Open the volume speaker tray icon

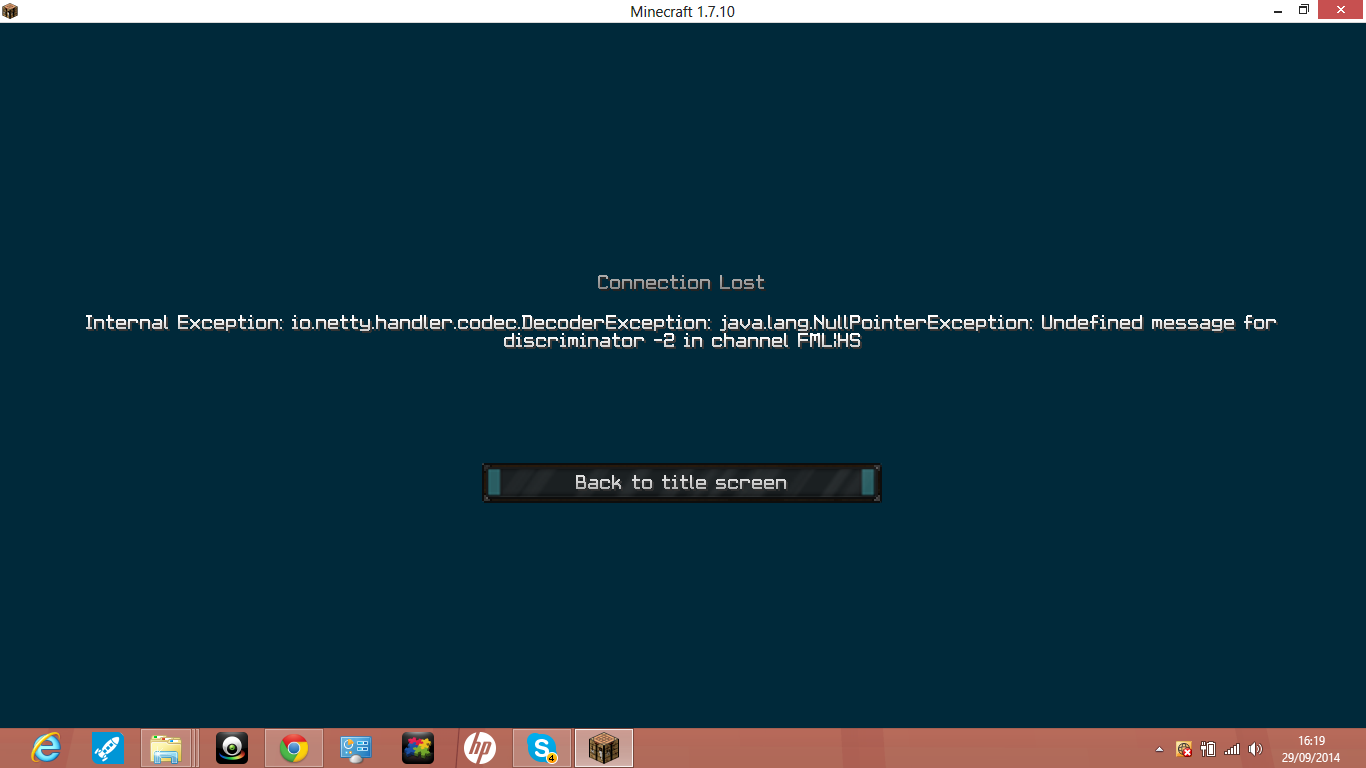(1256, 749)
